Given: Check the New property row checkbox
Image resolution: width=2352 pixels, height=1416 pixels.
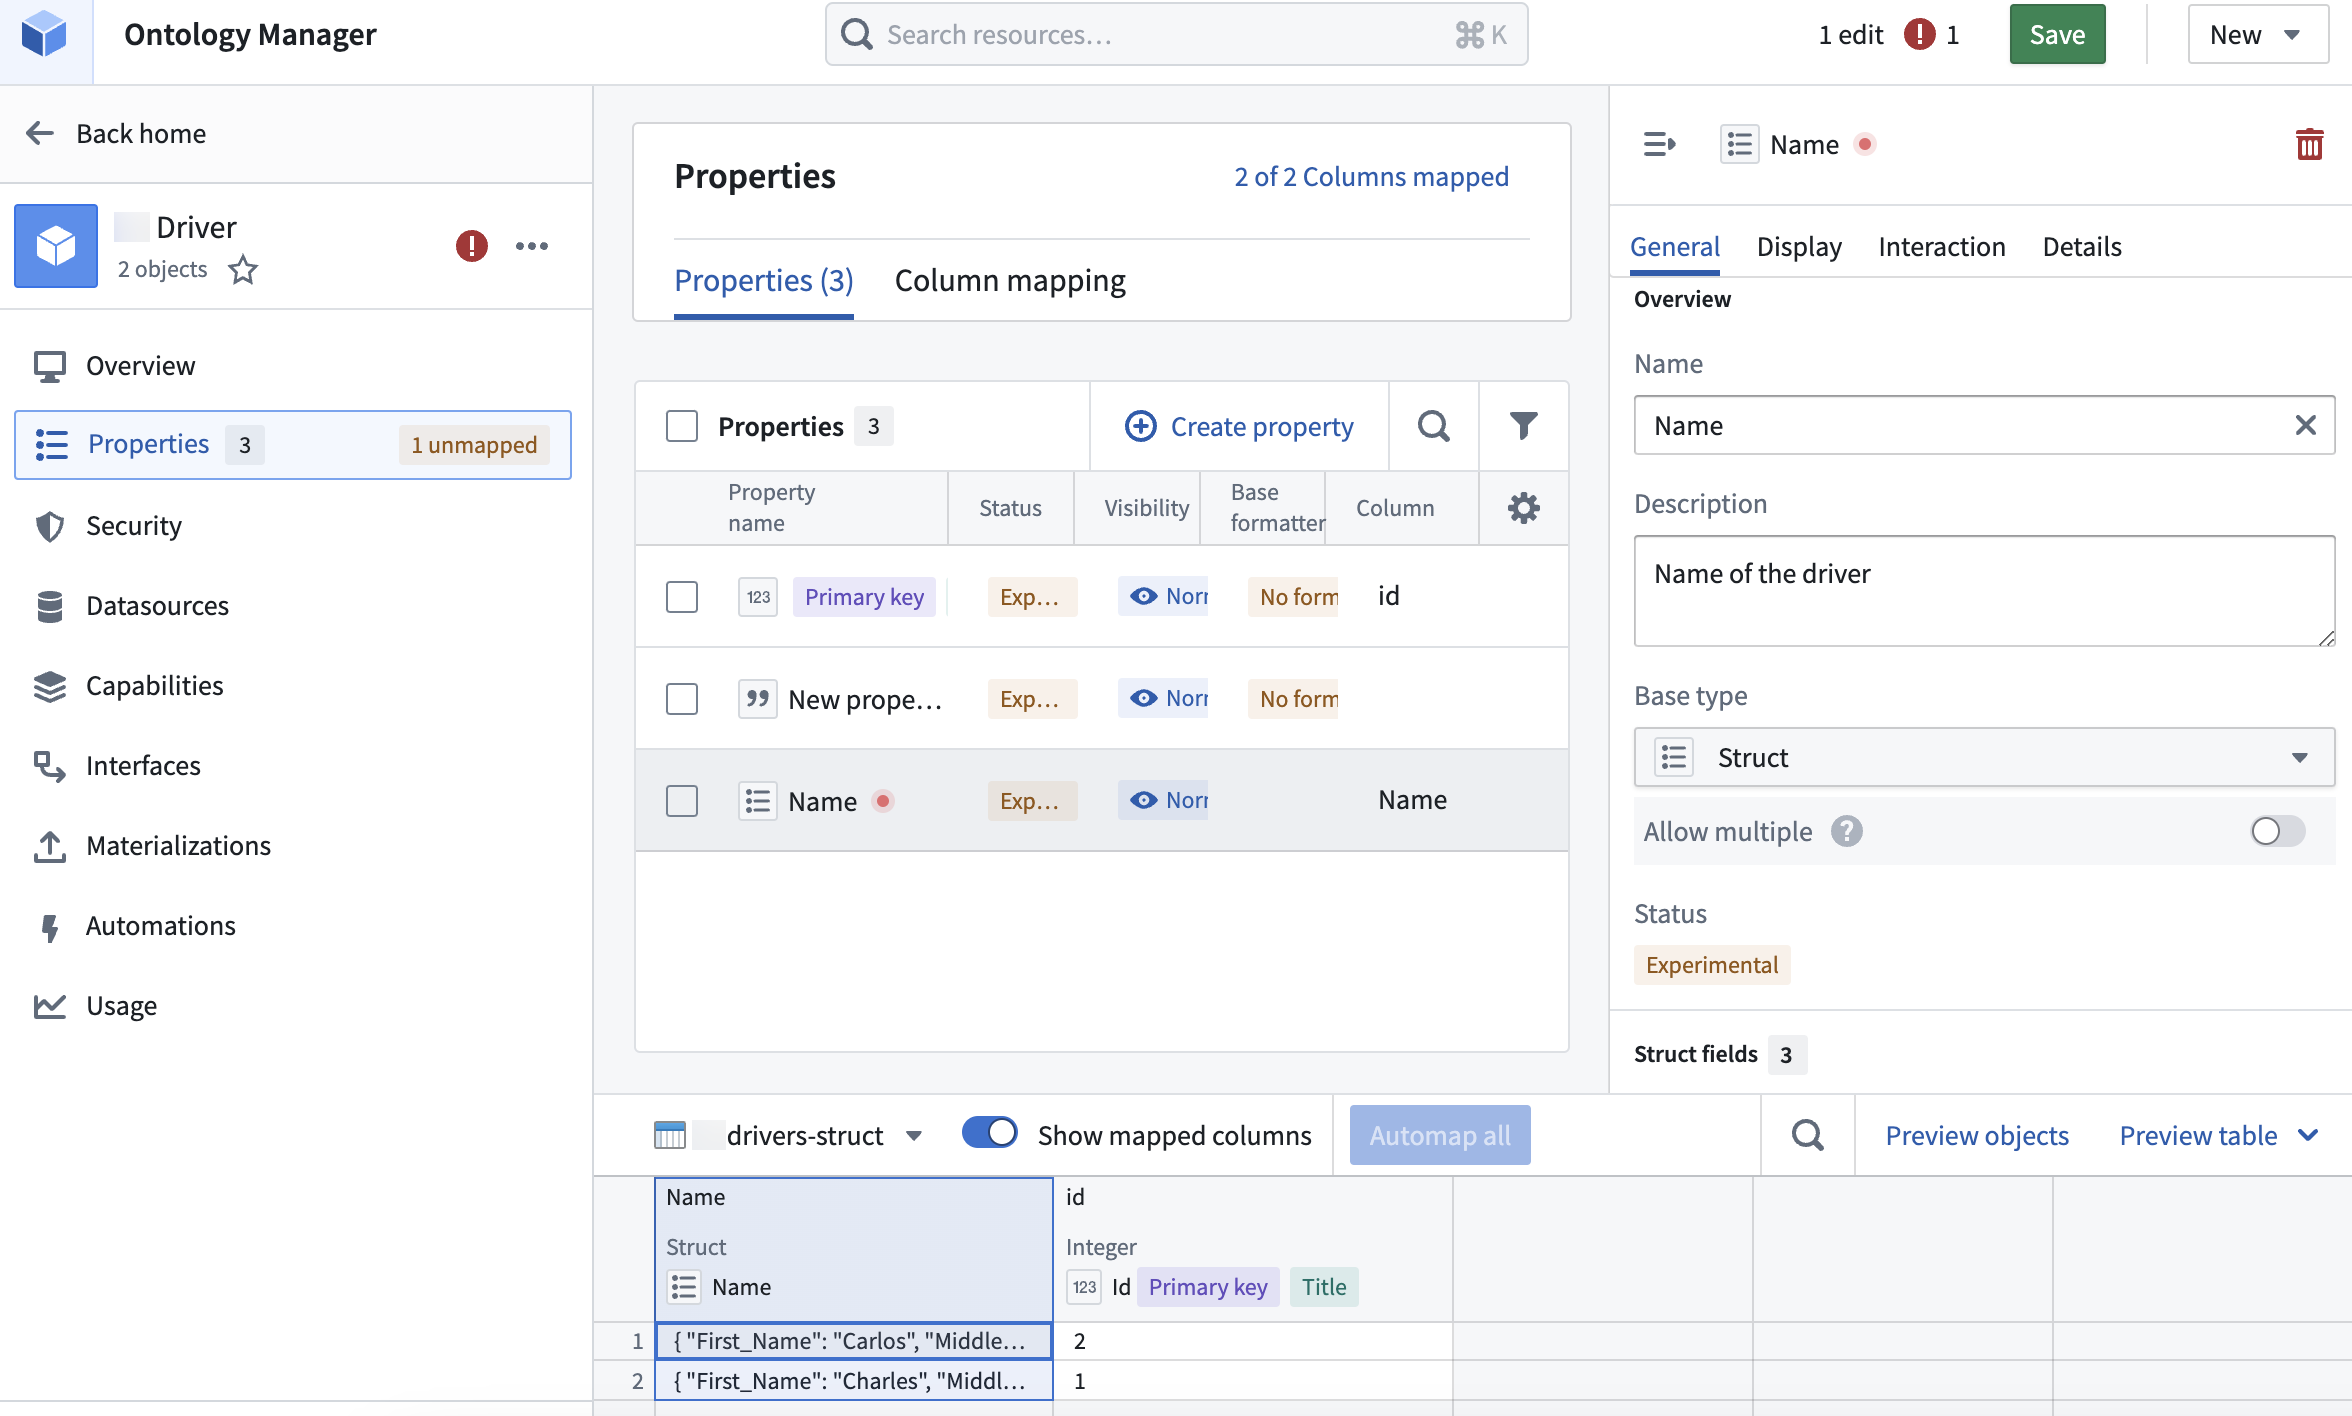Looking at the screenshot, I should 682,699.
